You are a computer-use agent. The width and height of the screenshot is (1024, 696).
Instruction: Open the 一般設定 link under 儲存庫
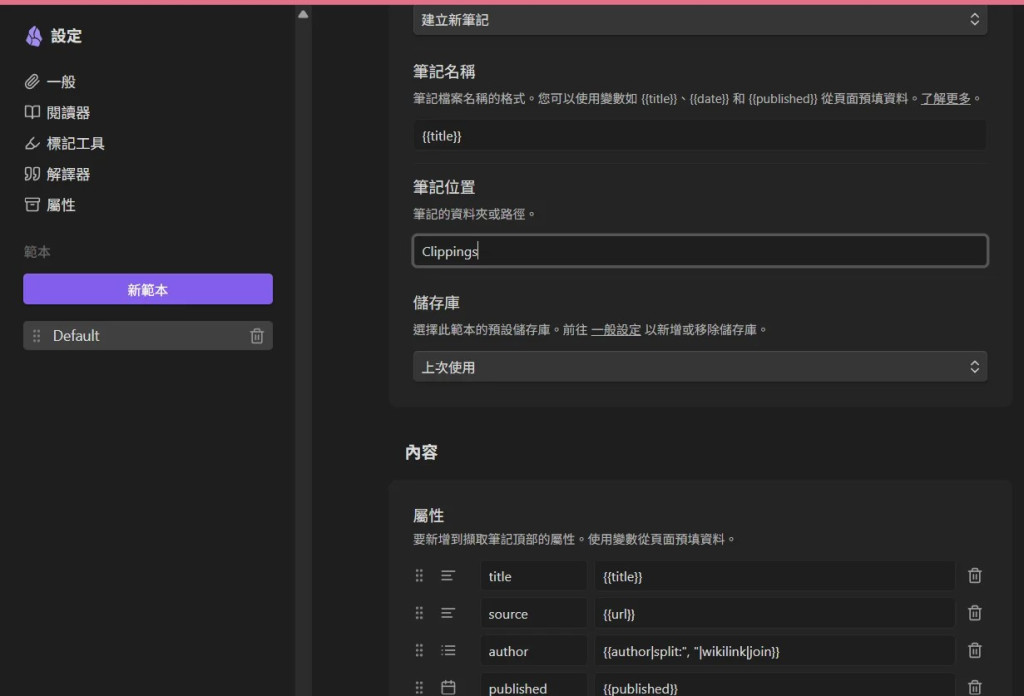(x=616, y=330)
